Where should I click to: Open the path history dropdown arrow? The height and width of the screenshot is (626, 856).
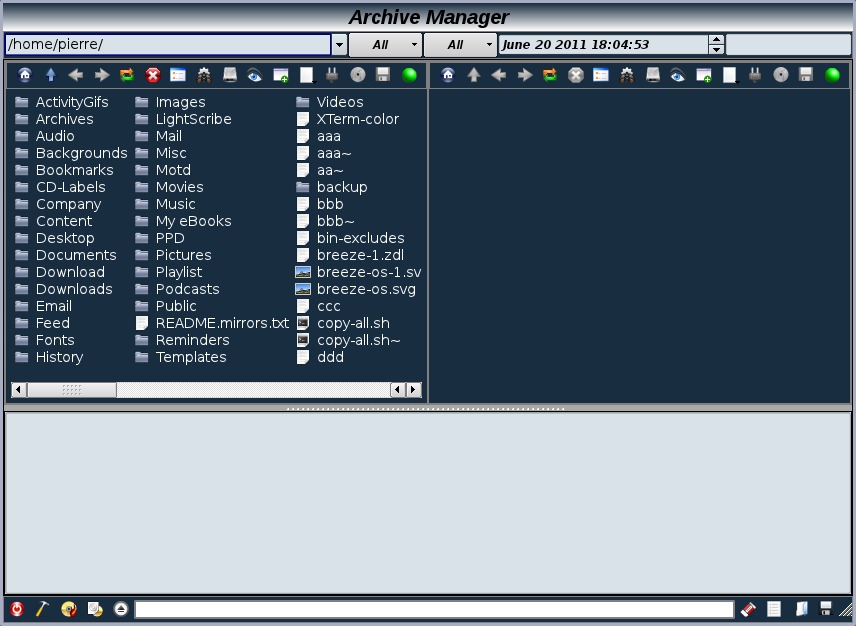tap(340, 45)
